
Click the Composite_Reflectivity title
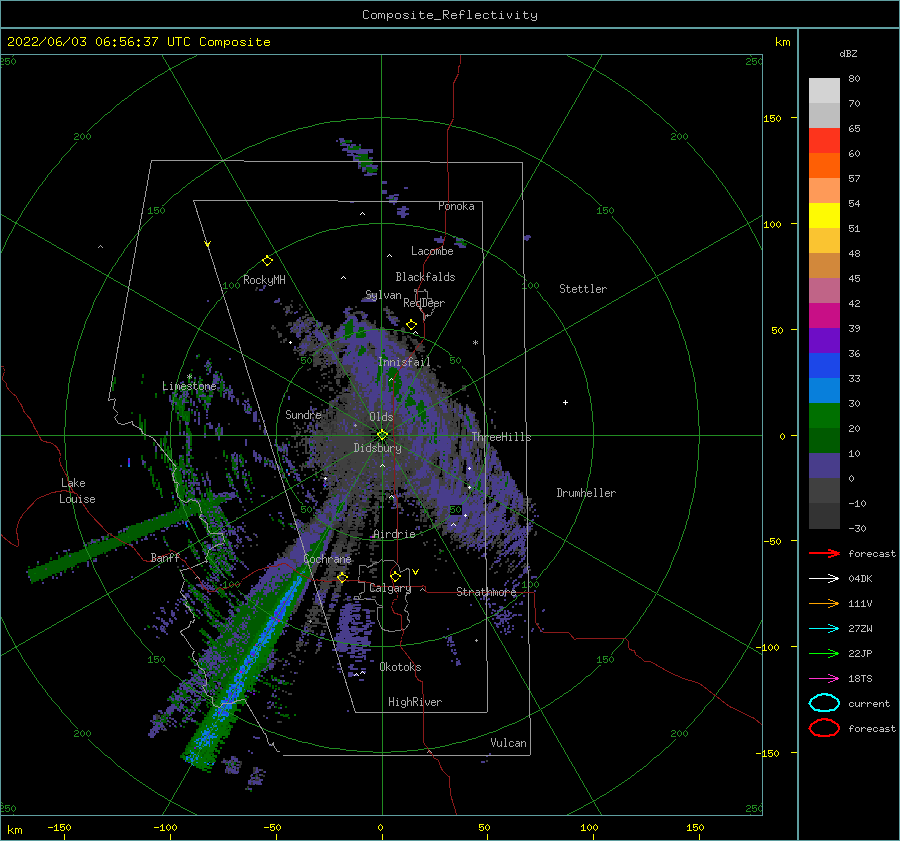pyautogui.click(x=450, y=15)
